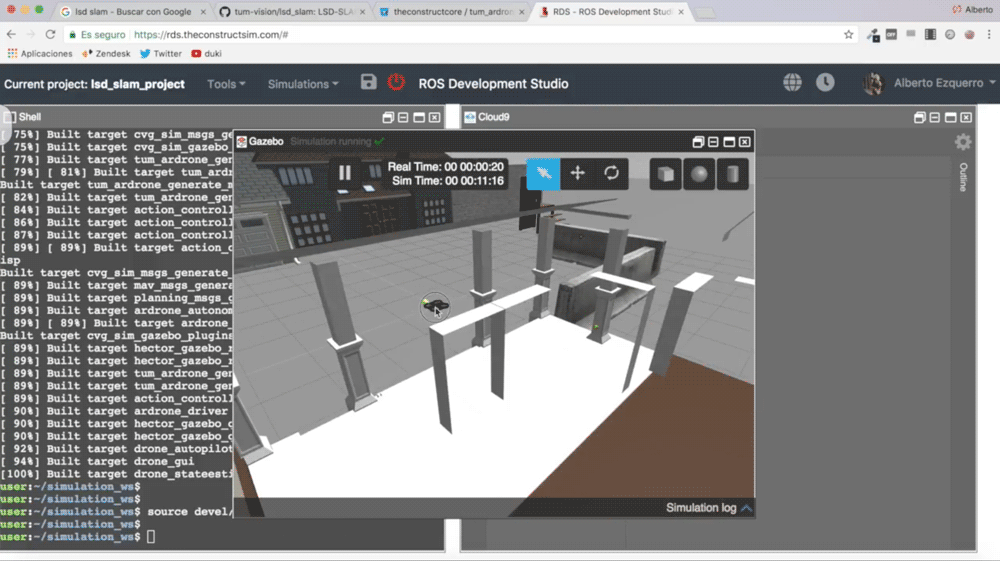Screen dimensions: 1000x561
Task: Open the duki bookmark
Action: (x=206, y=54)
